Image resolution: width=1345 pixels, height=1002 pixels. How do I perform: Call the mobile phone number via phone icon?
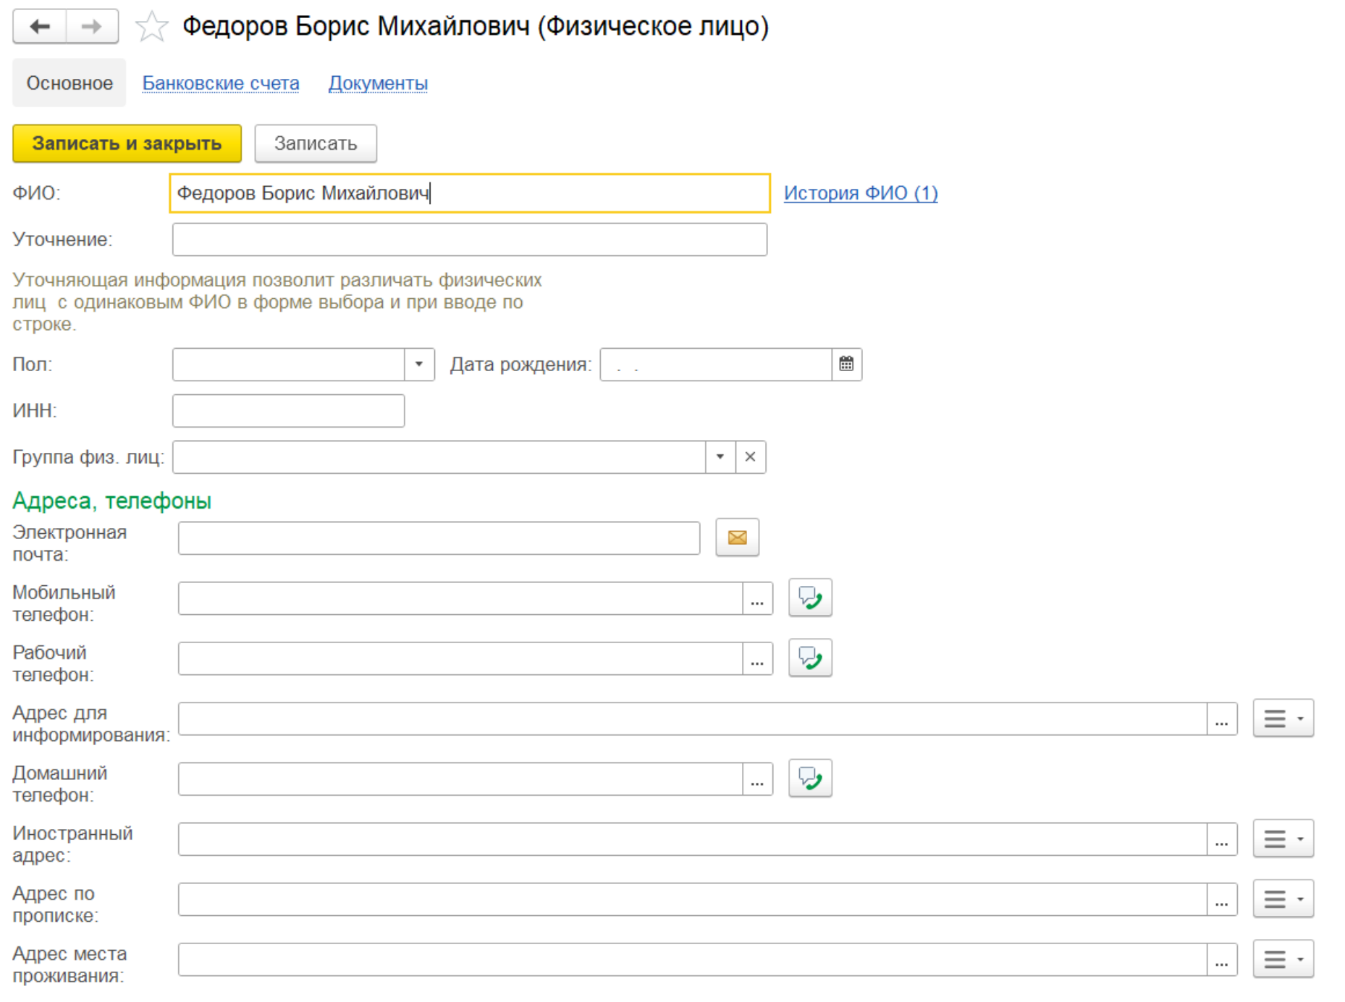tap(810, 598)
